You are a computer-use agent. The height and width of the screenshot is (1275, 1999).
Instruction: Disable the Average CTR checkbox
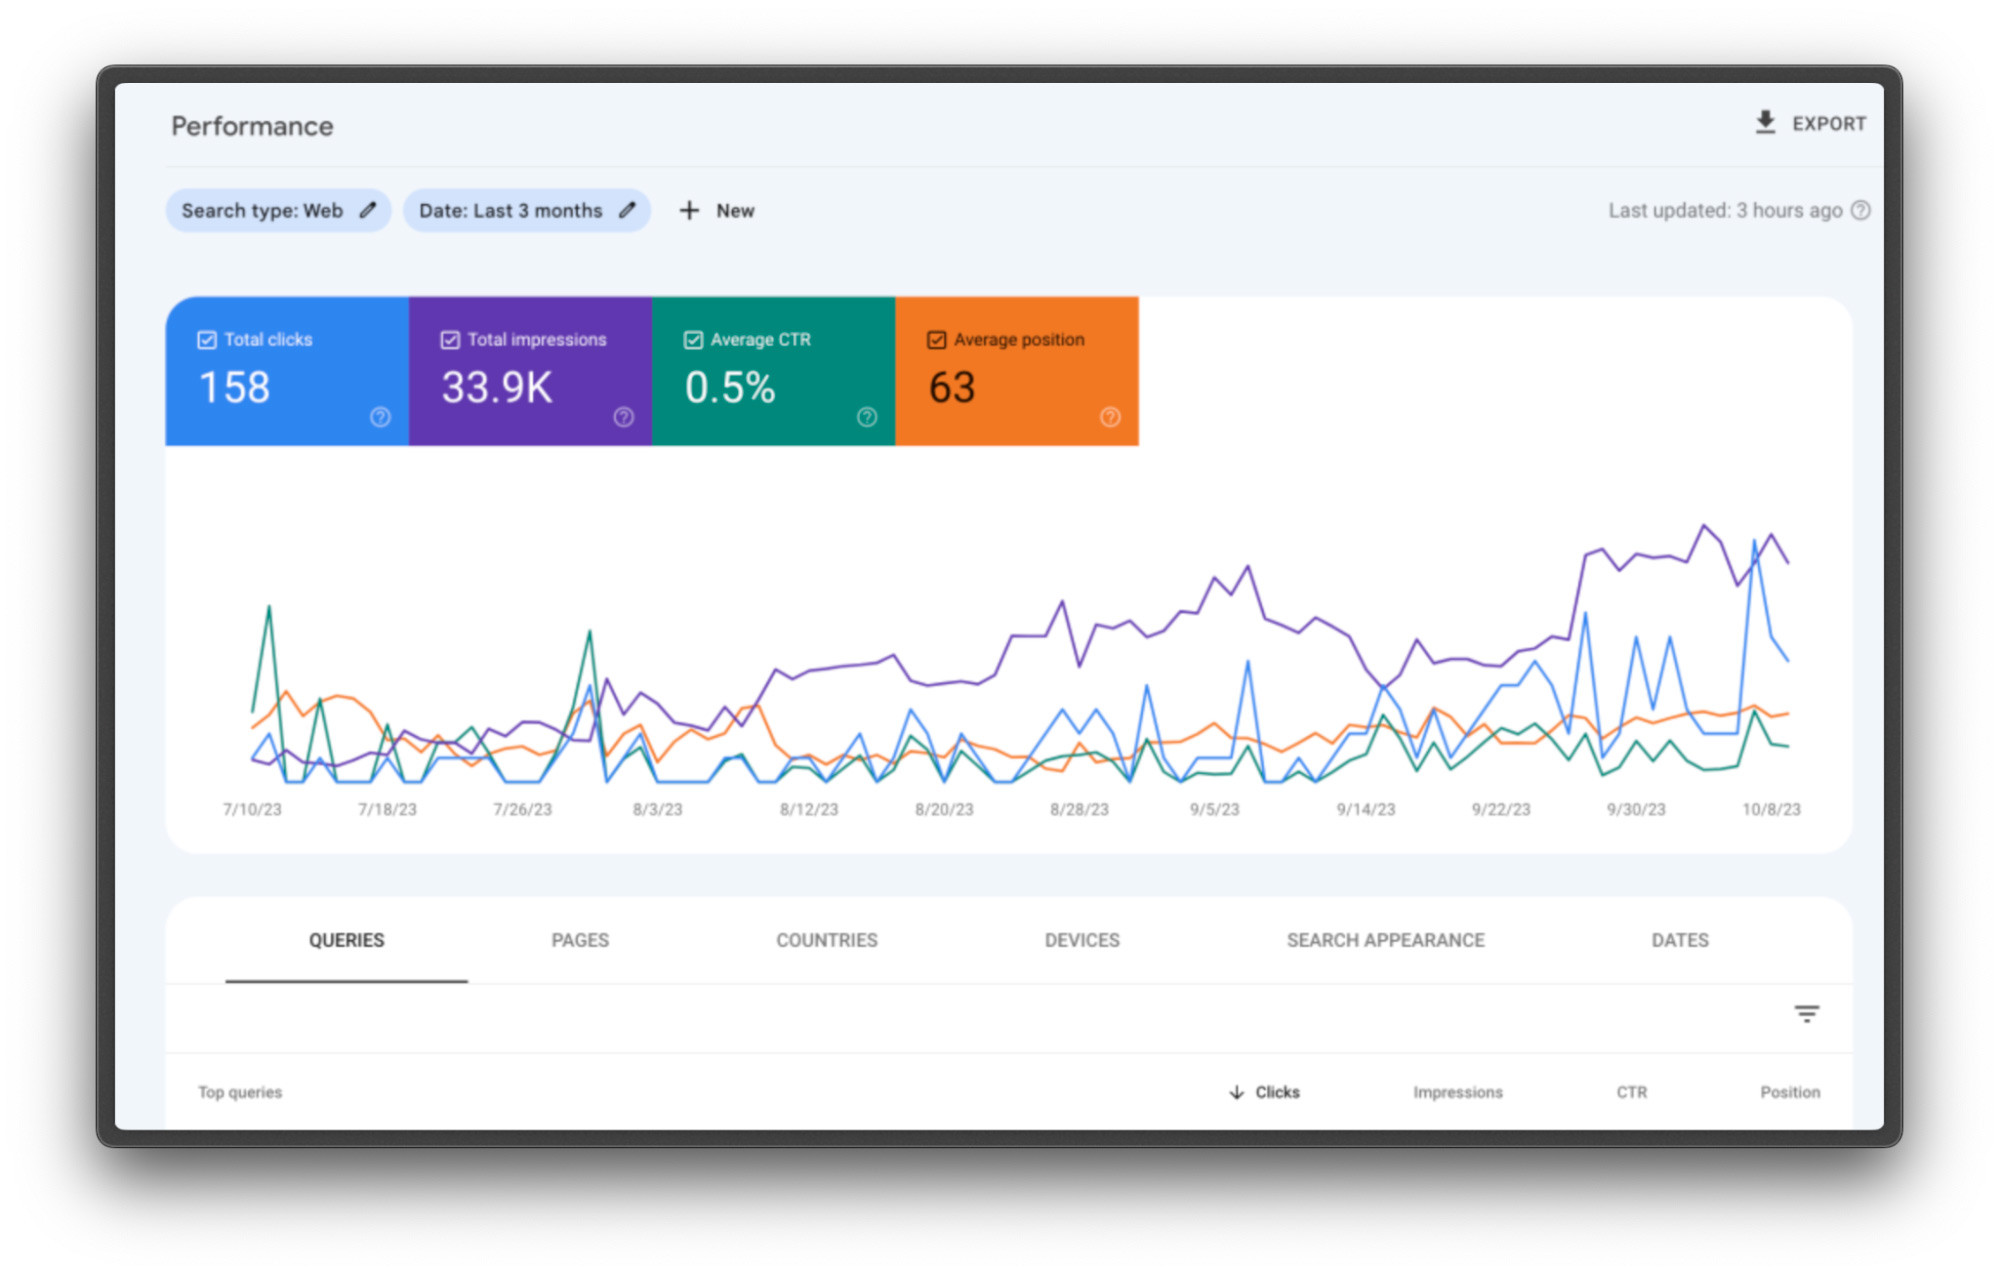coord(693,340)
